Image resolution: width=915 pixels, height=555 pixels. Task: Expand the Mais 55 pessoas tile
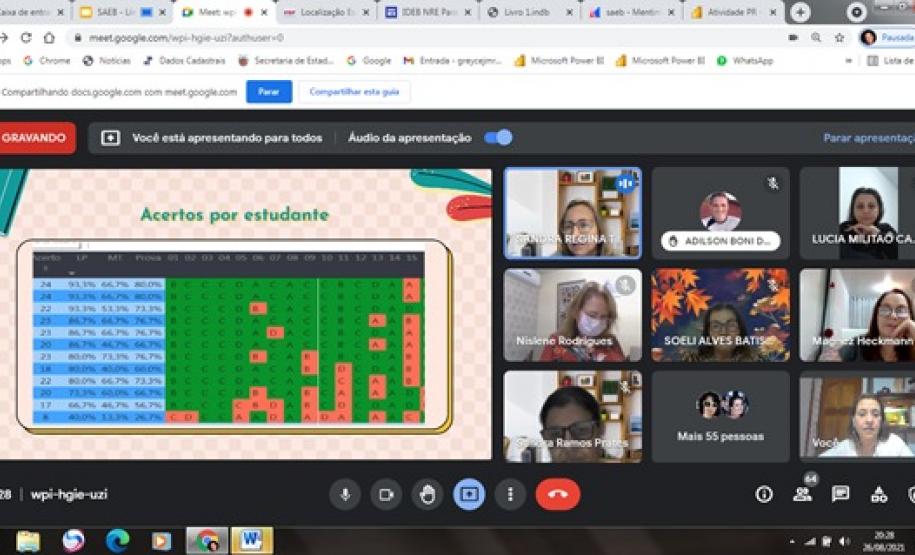click(720, 416)
